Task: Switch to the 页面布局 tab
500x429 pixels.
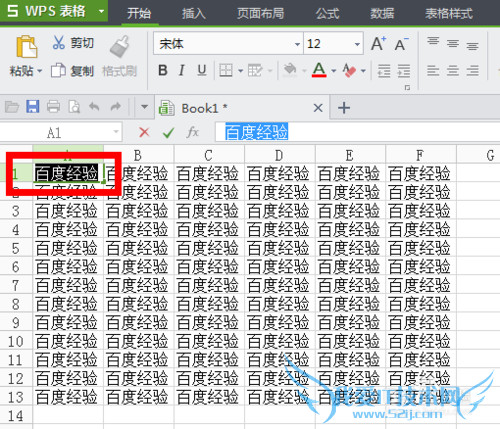Action: click(x=260, y=14)
